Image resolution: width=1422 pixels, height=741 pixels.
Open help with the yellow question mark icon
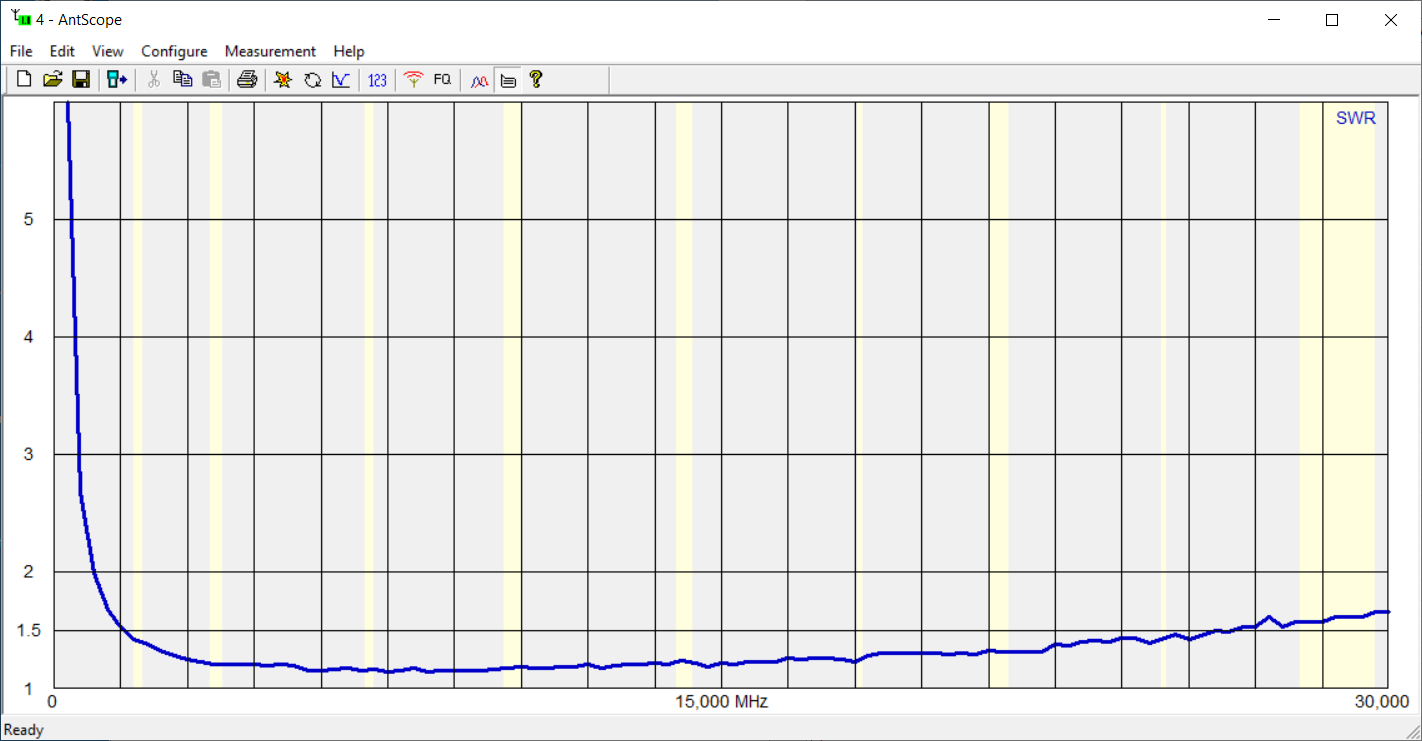pos(536,80)
